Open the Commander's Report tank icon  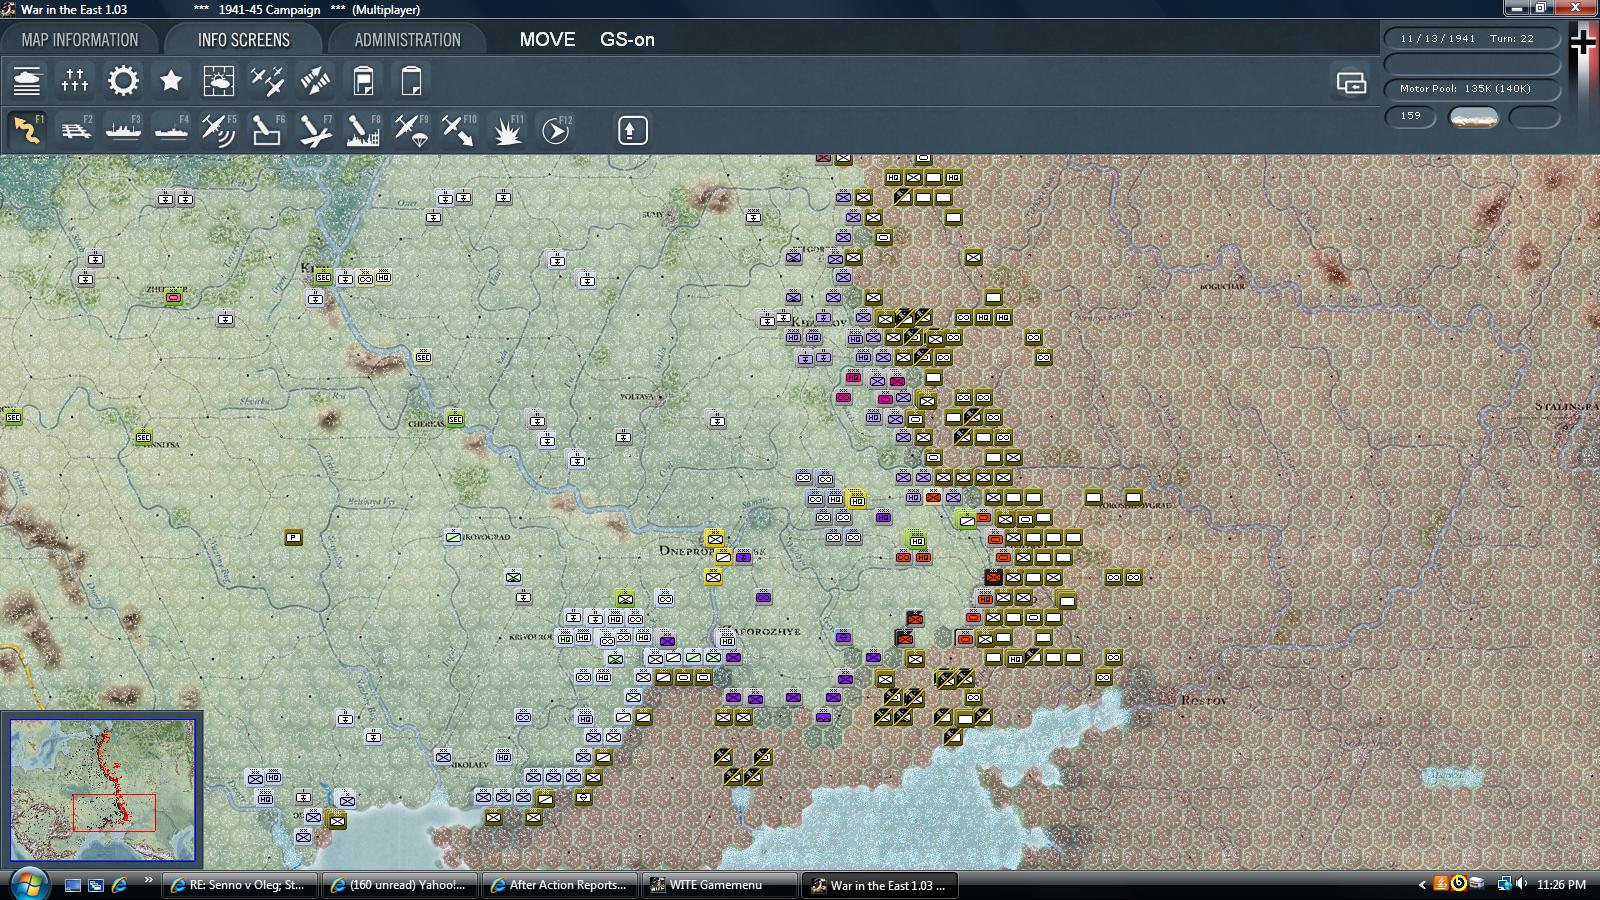27,80
